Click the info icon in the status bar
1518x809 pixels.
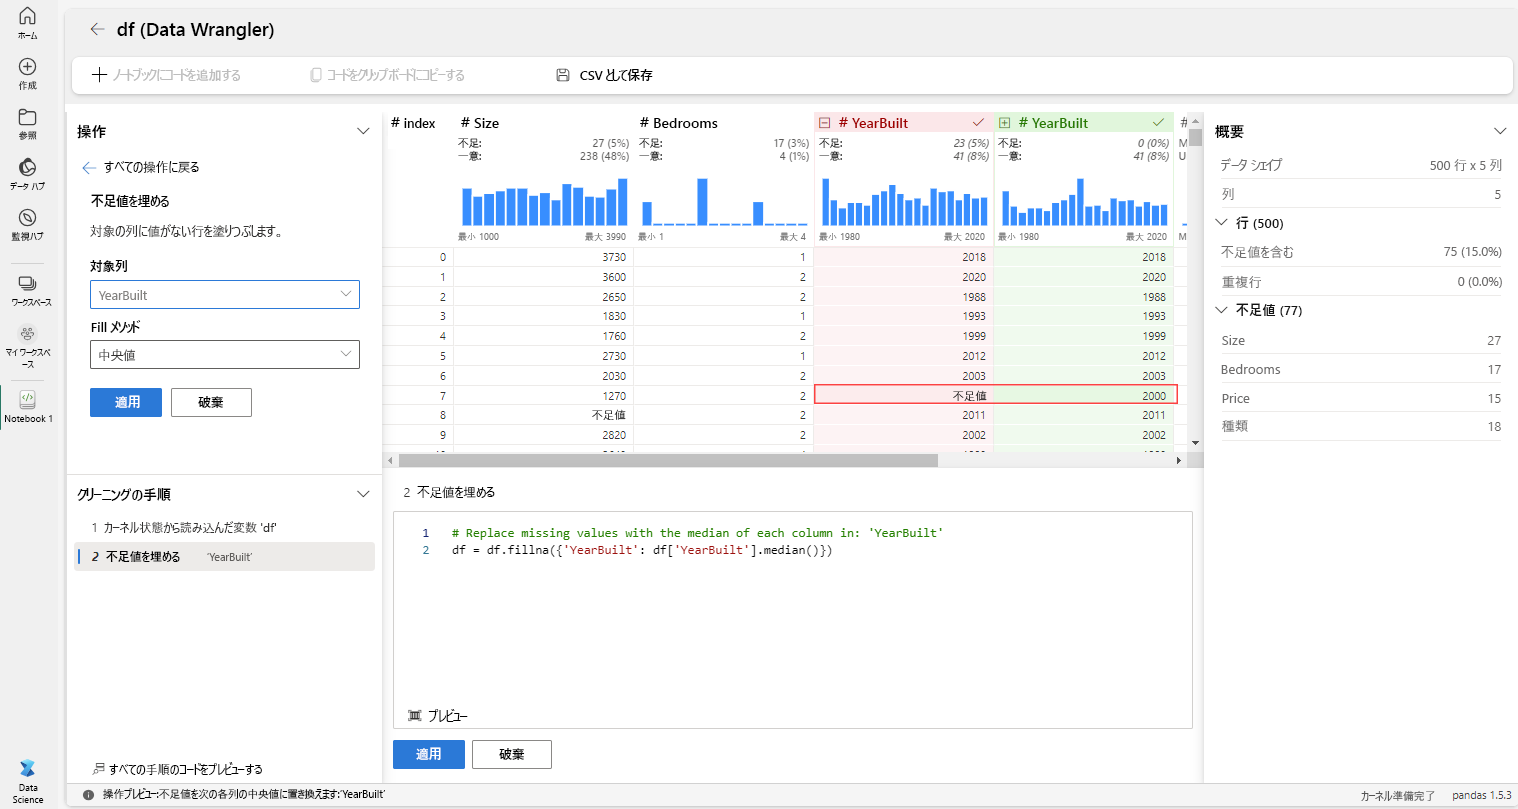click(89, 795)
